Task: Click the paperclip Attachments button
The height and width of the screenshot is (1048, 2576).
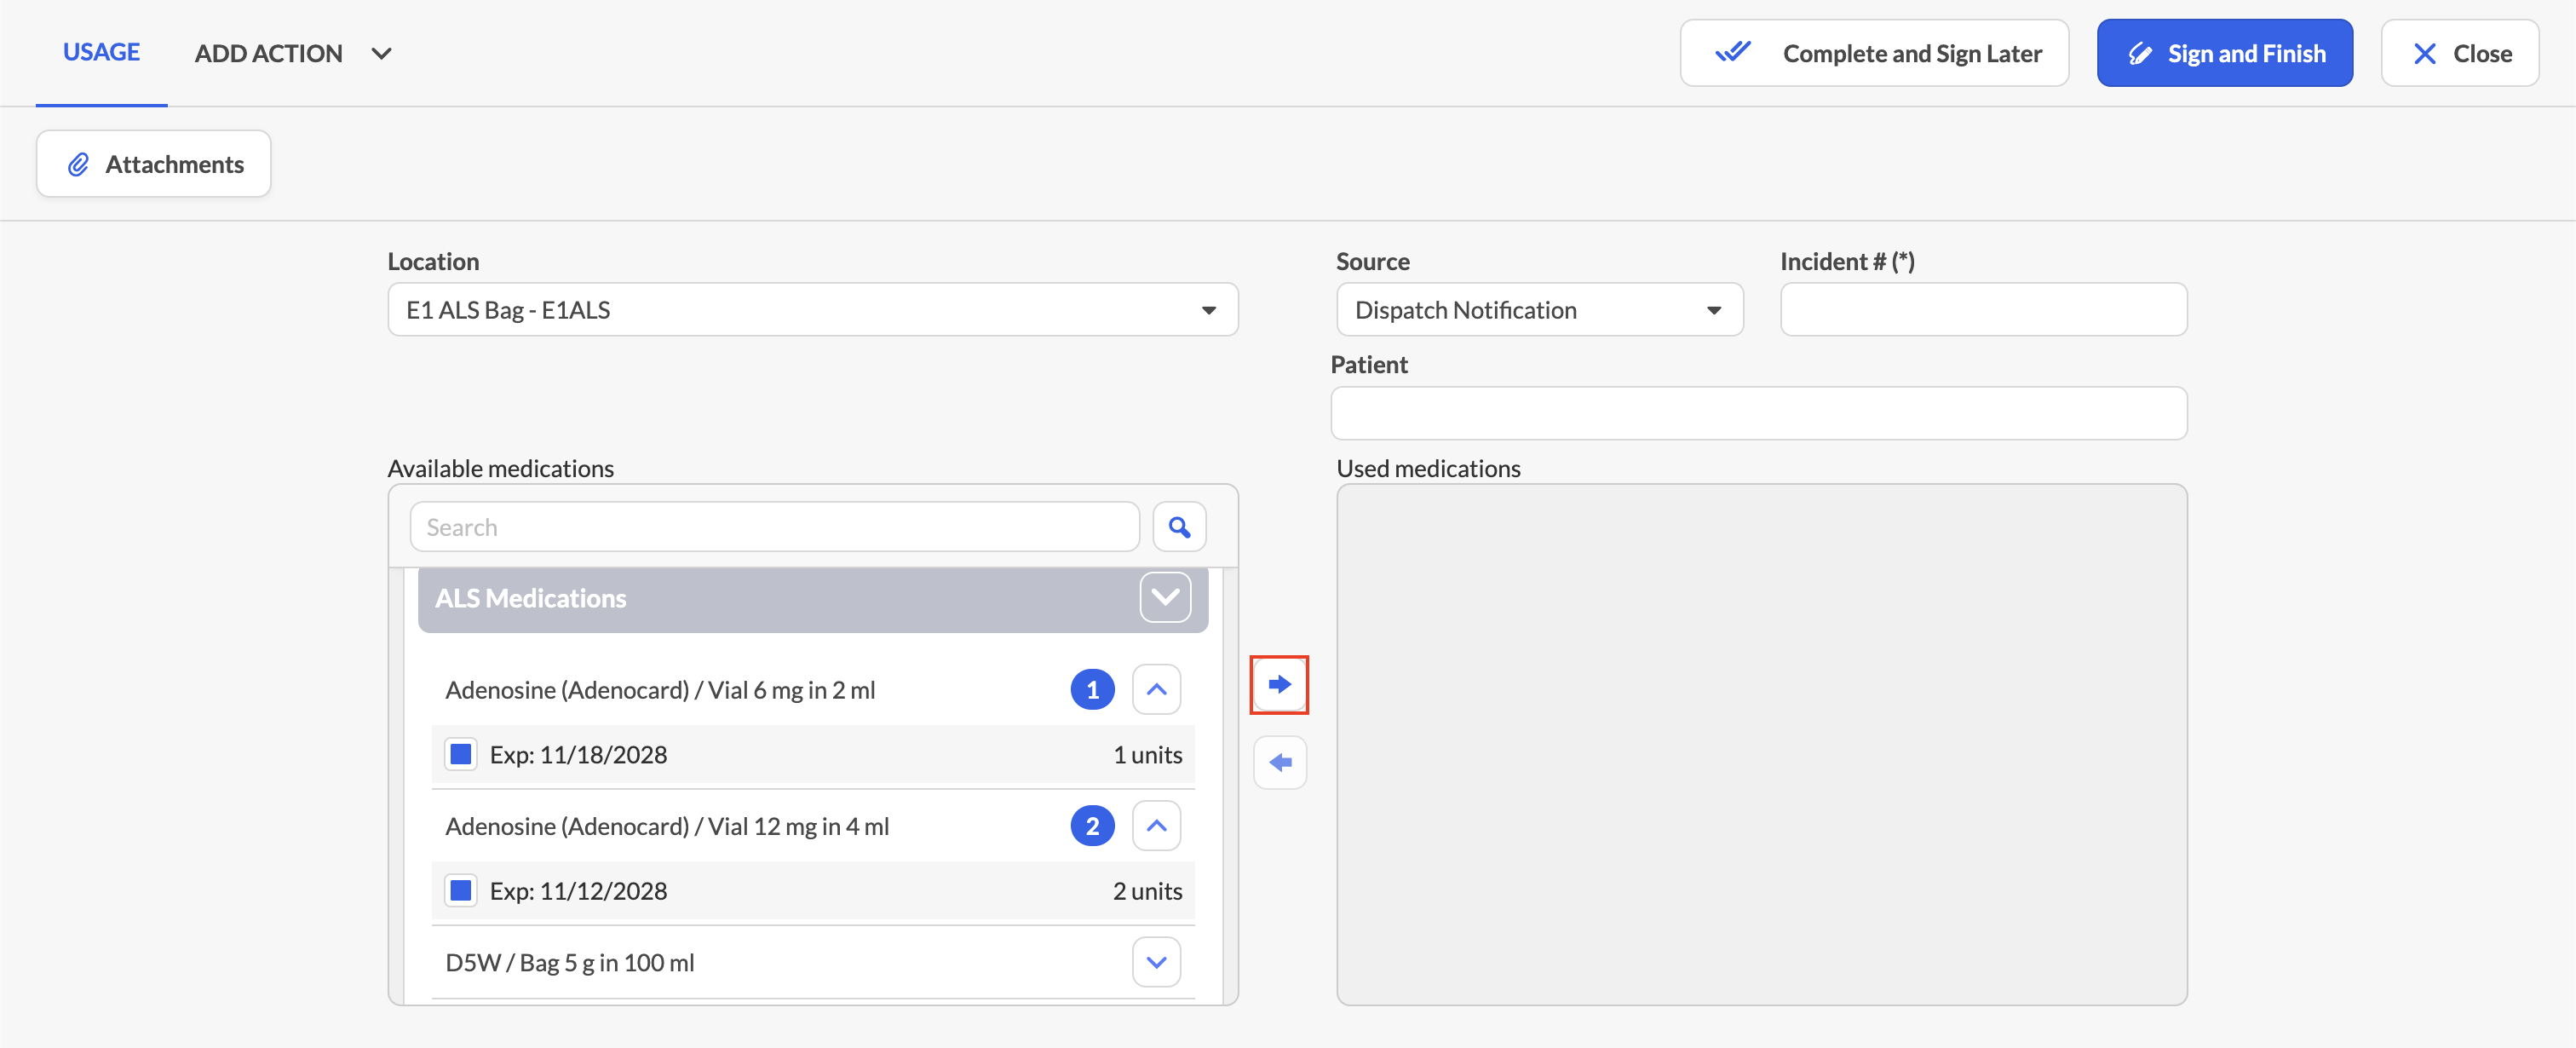Action: pos(154,164)
